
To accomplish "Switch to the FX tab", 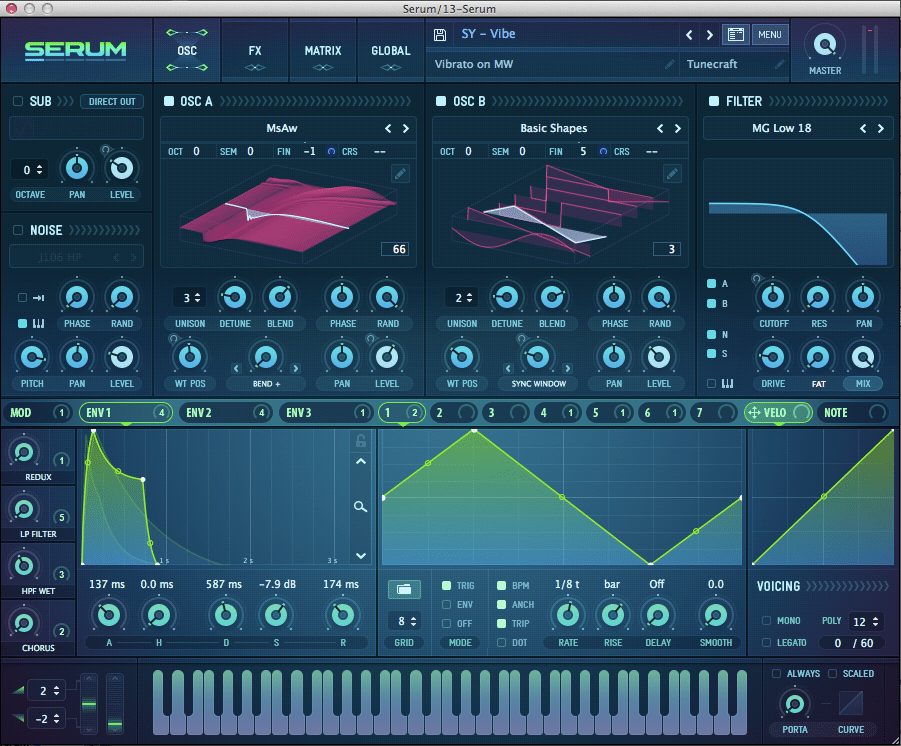I will [255, 51].
